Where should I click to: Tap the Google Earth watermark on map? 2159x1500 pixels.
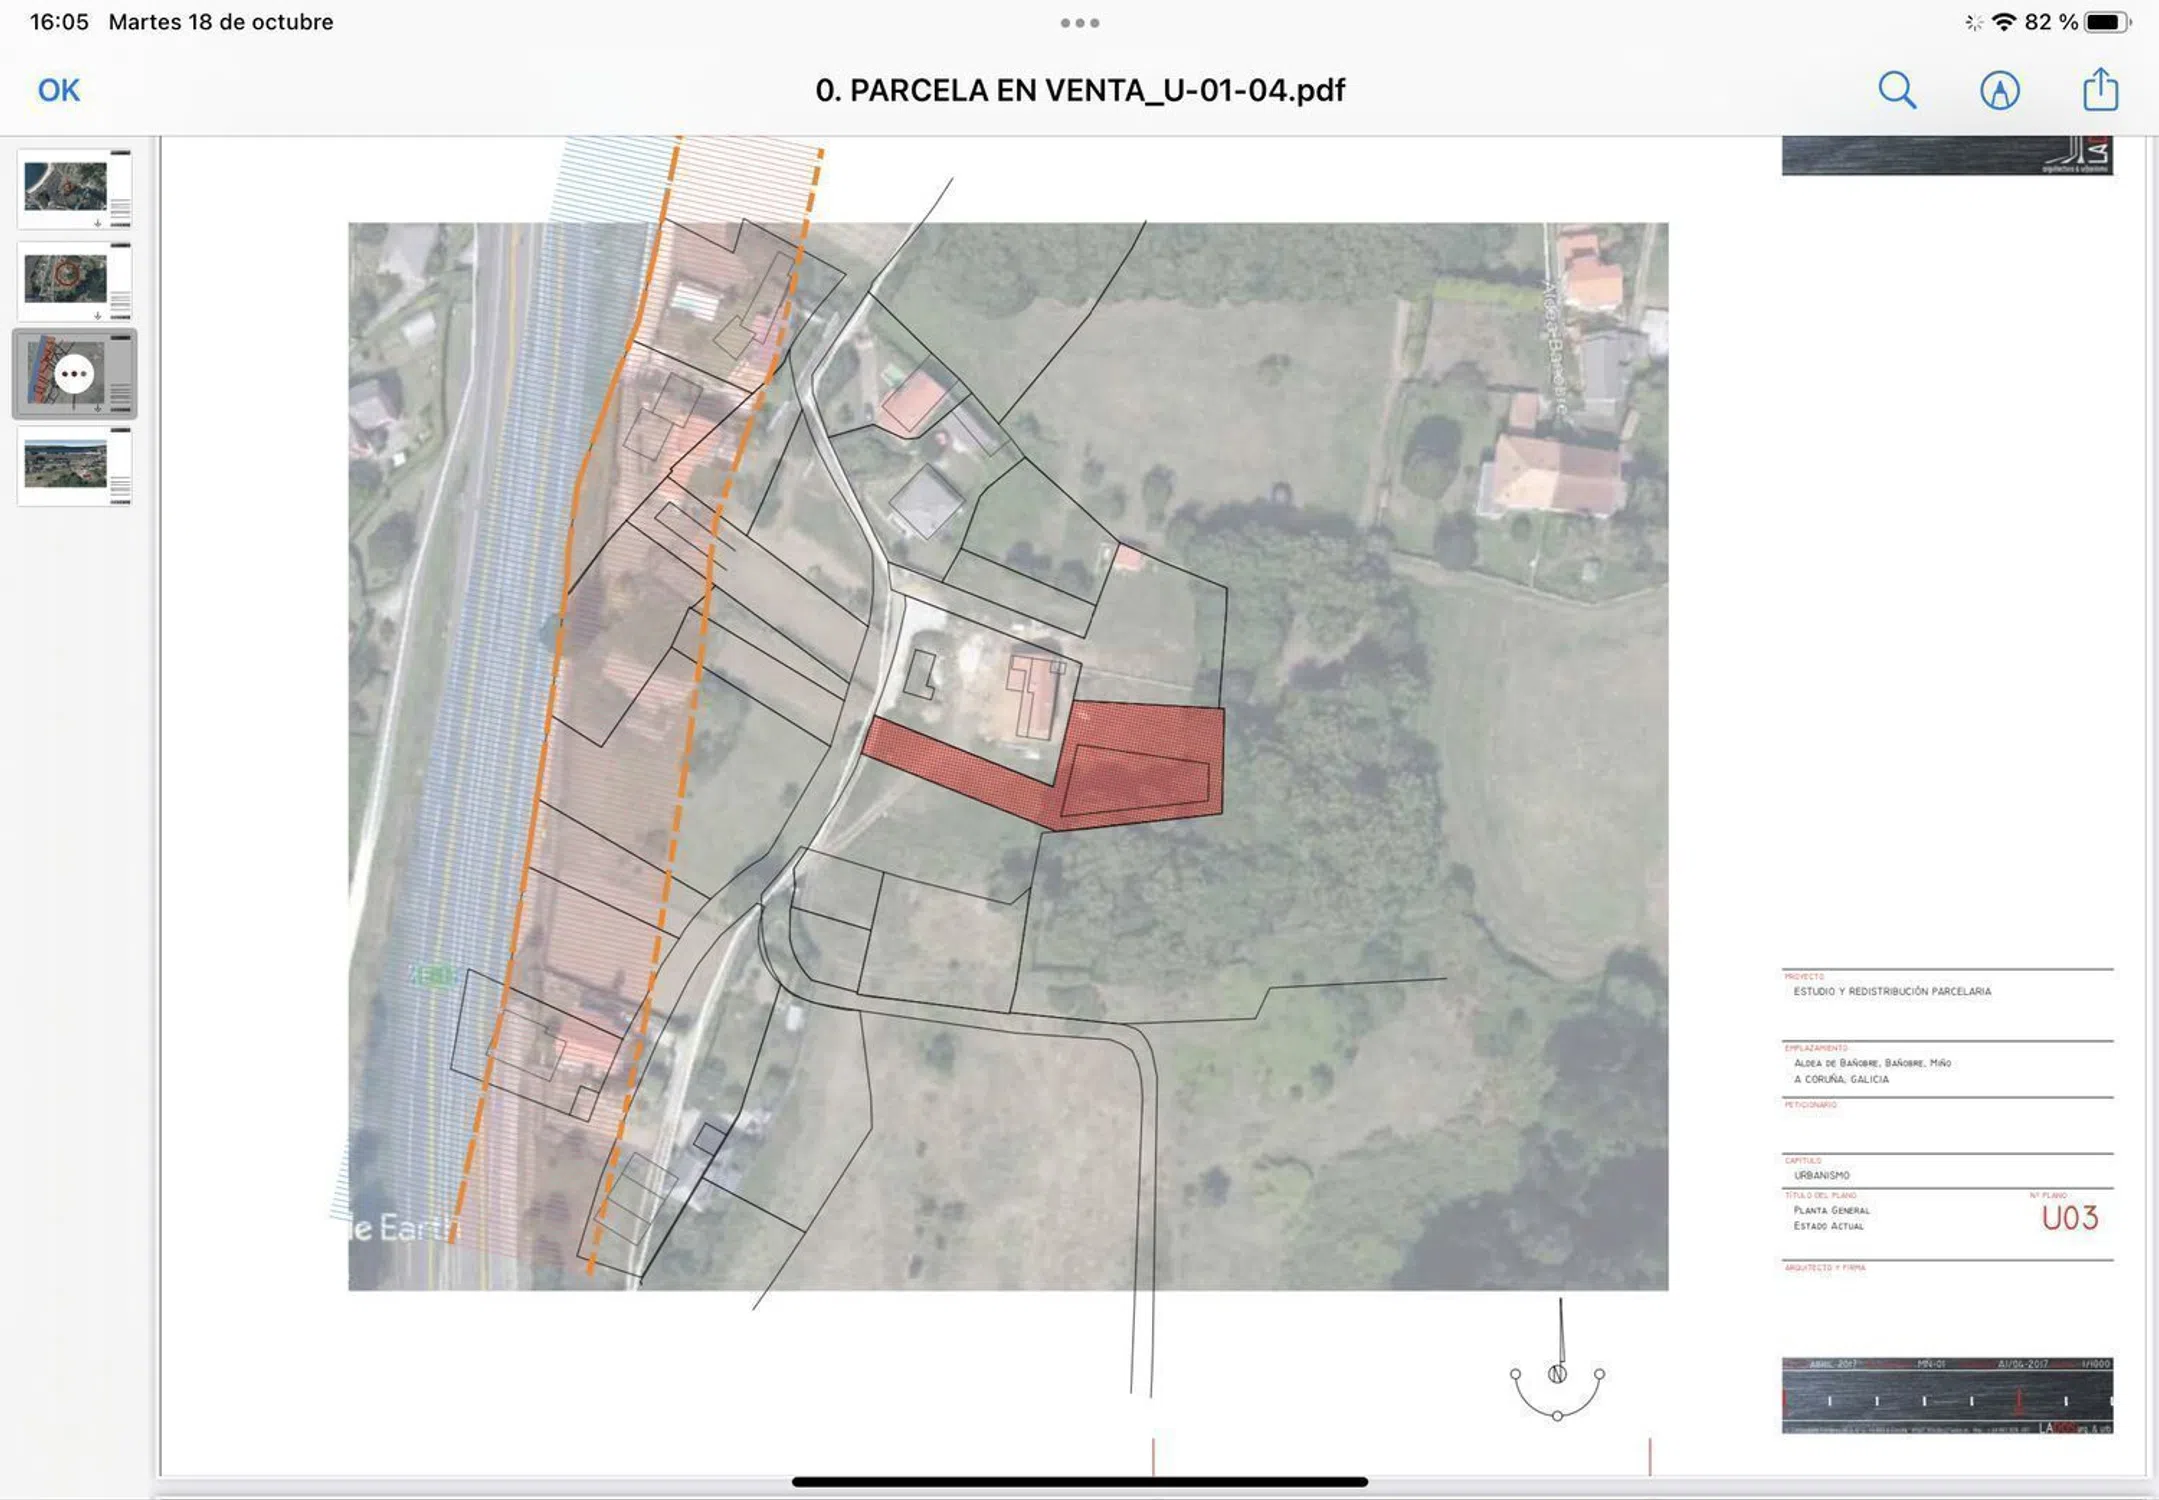400,1227
